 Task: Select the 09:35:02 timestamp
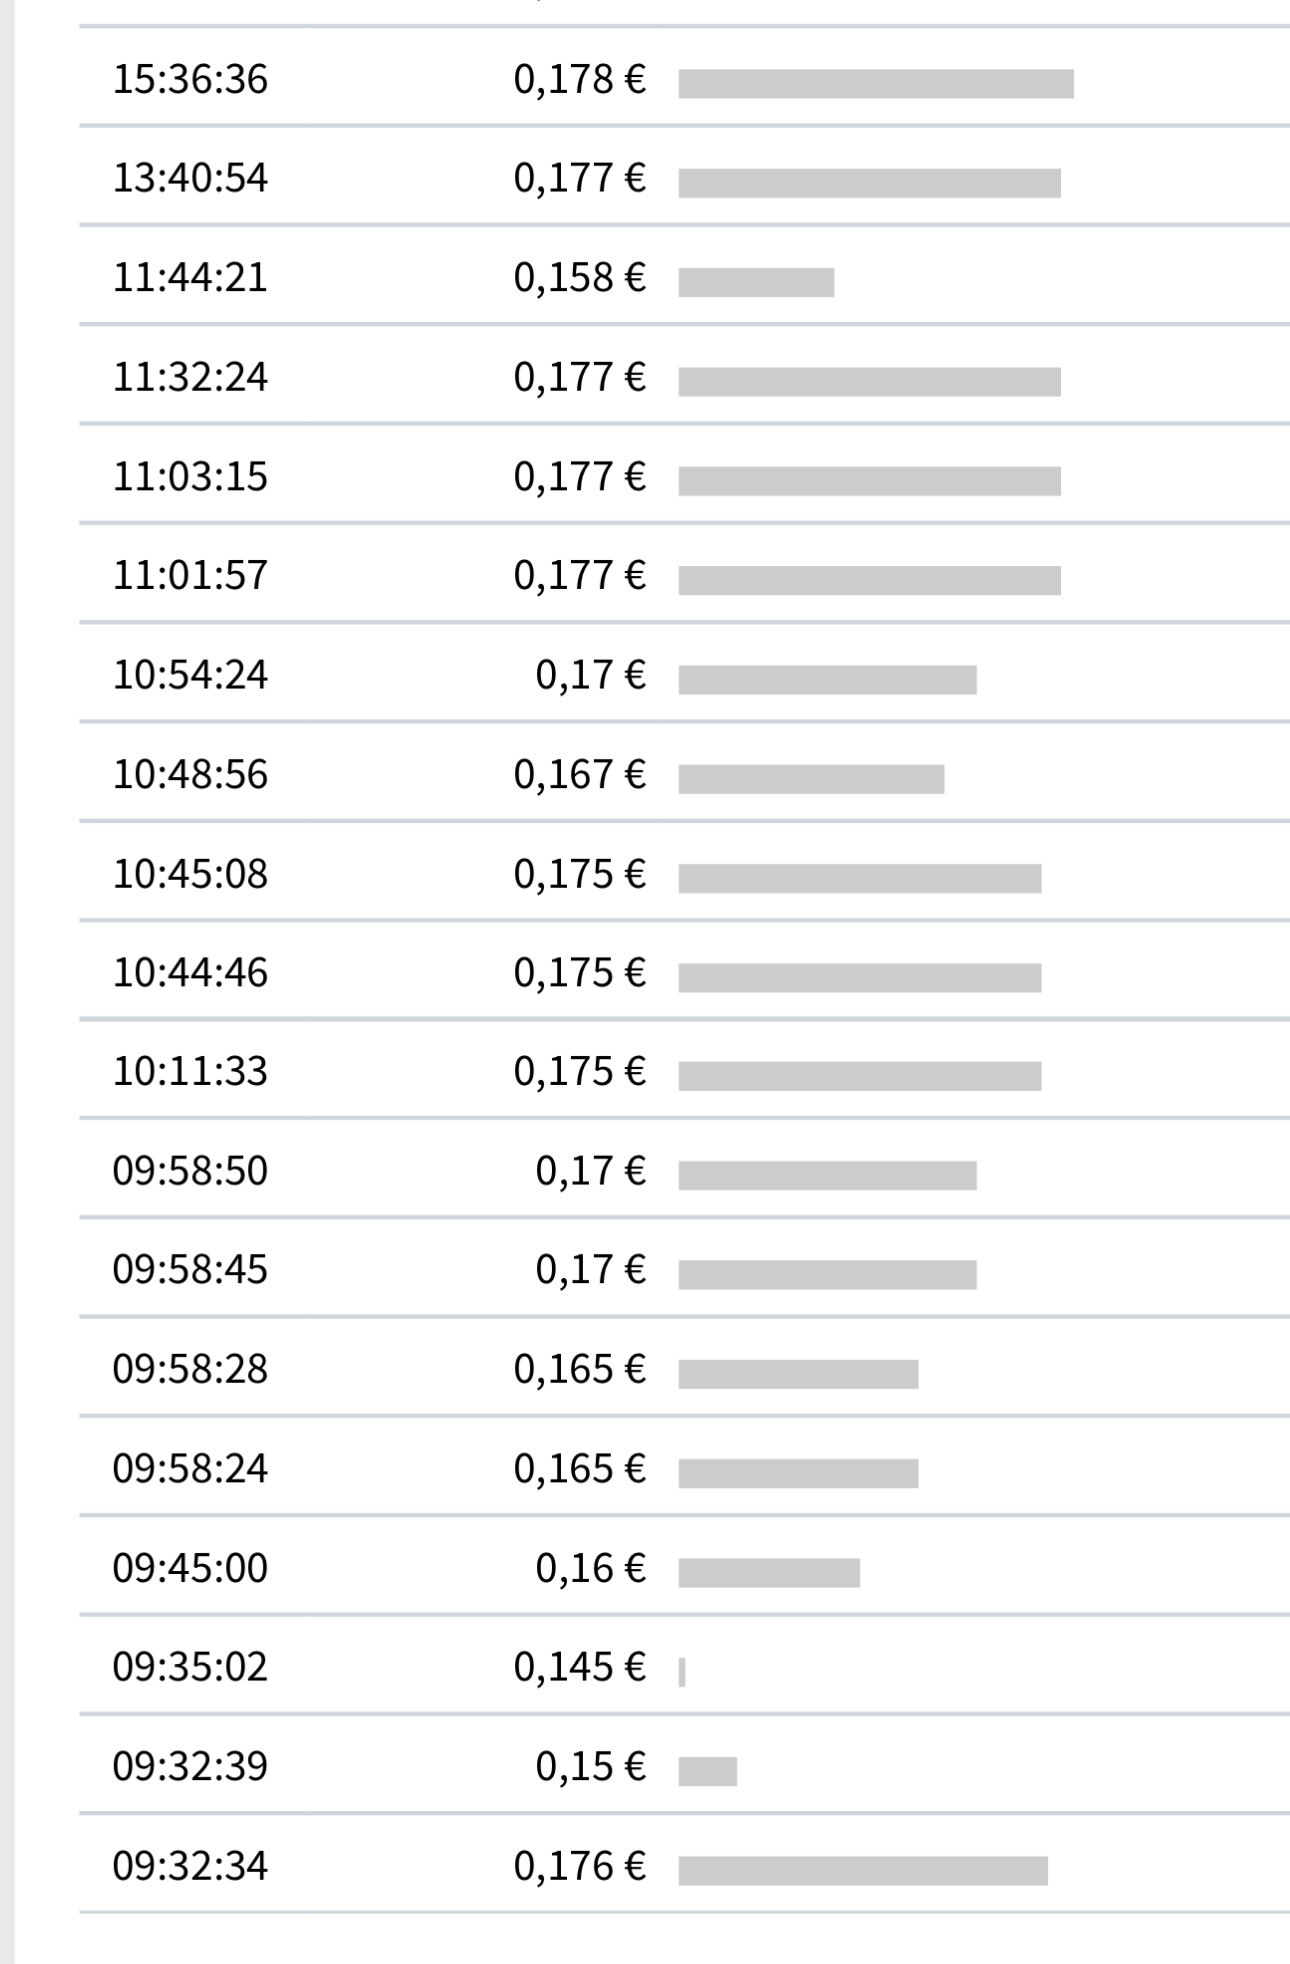click(190, 1667)
